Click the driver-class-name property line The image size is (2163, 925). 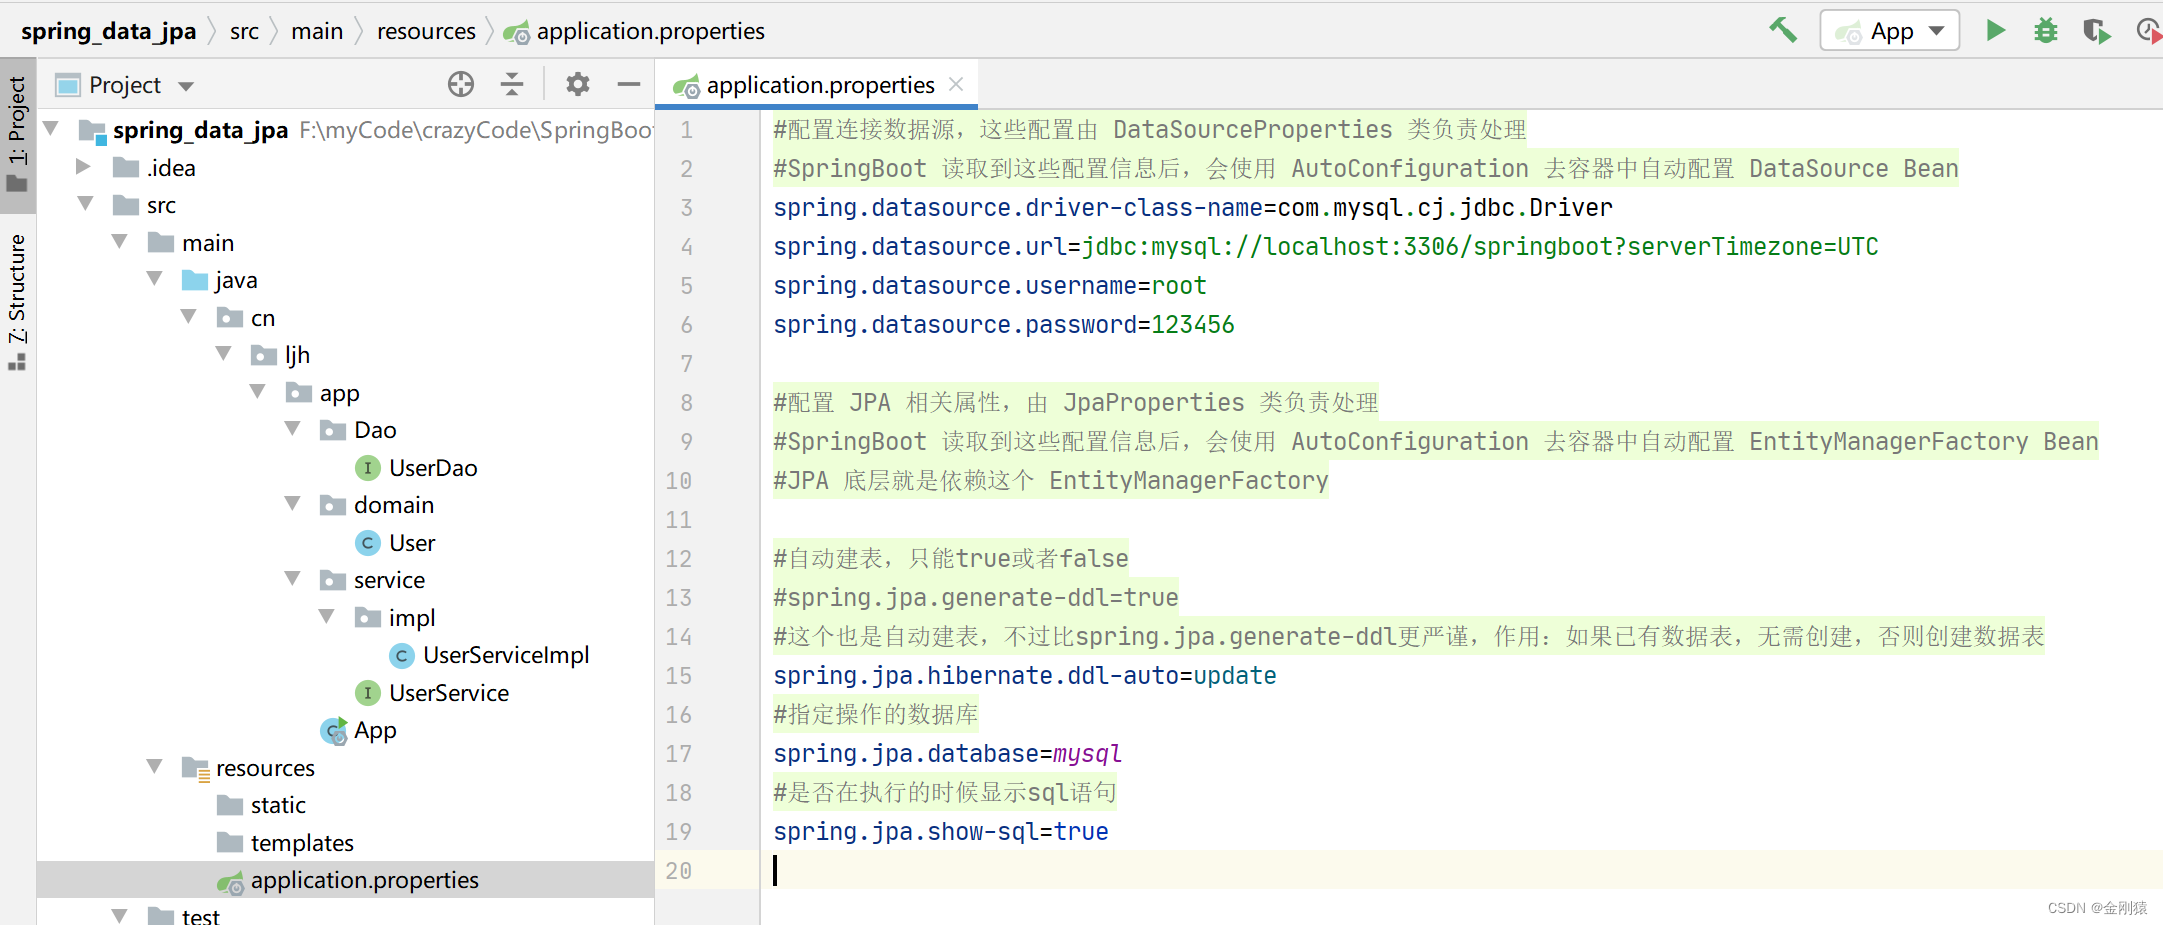tap(1193, 208)
